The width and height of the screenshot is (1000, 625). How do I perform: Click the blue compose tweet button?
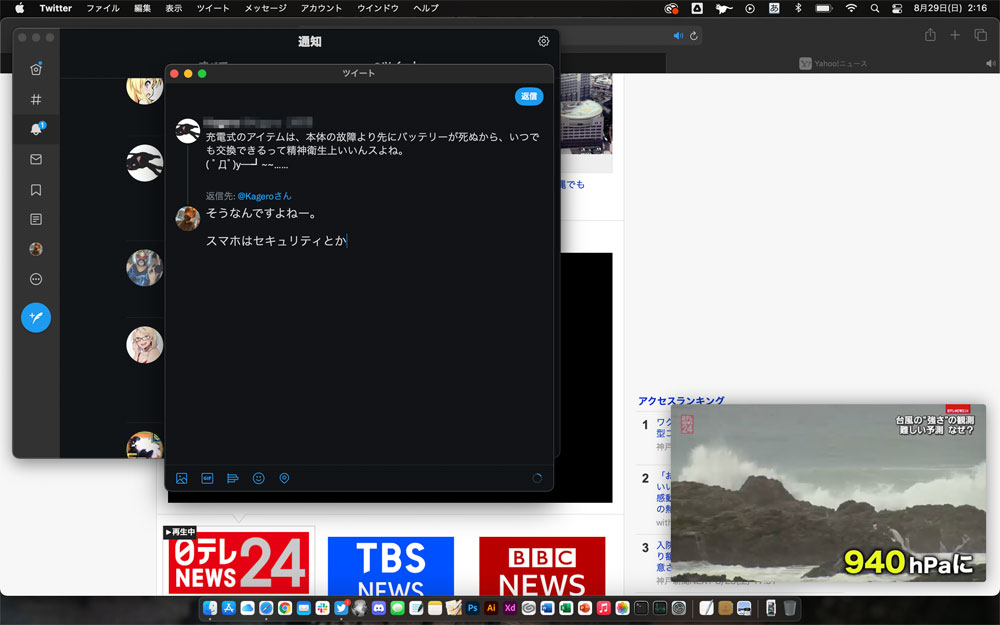[36, 317]
